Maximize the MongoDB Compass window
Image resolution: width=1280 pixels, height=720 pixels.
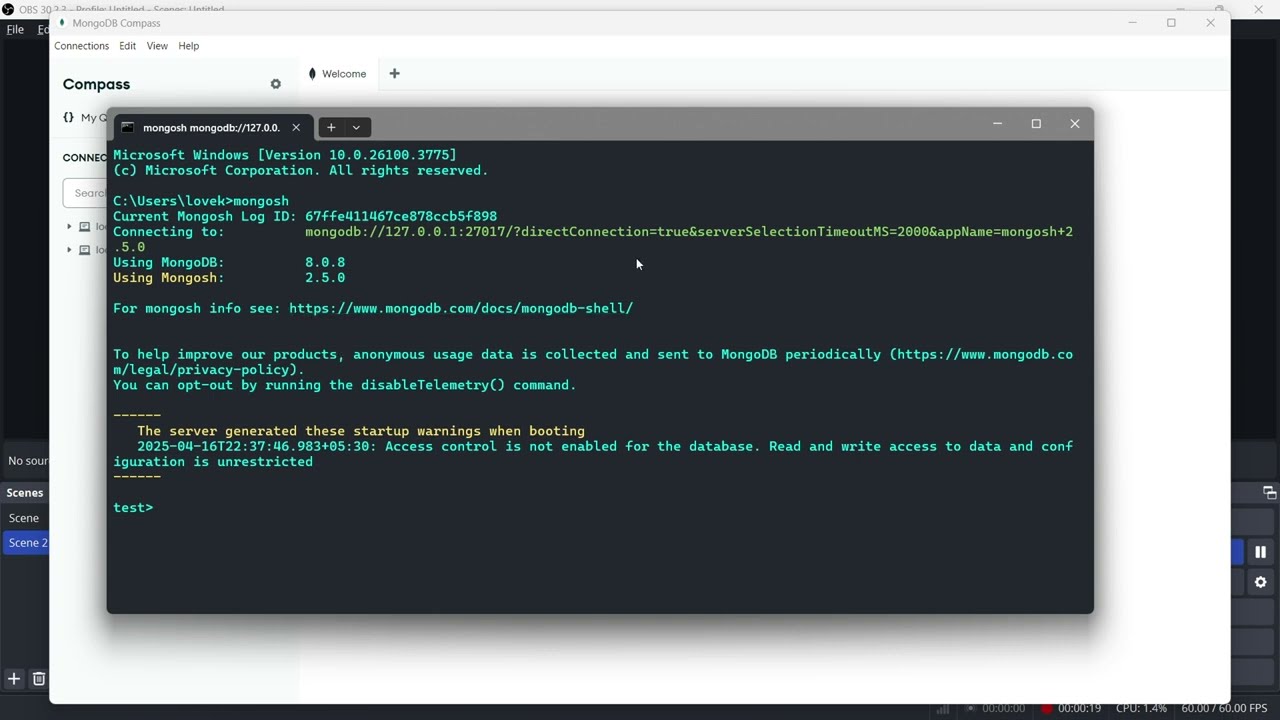coord(1171,22)
